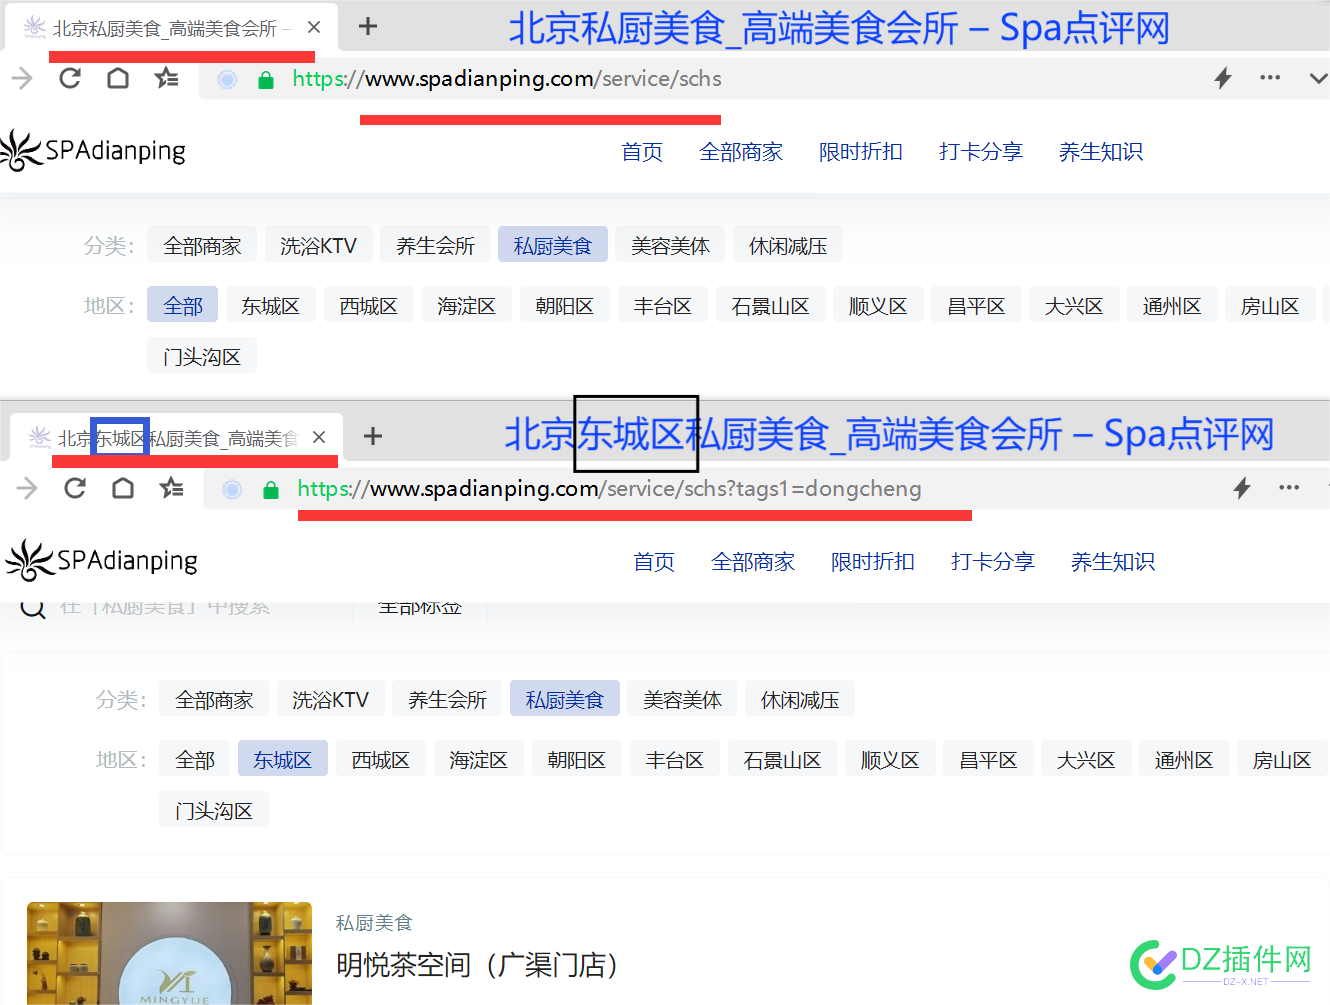Image resolution: width=1330 pixels, height=1005 pixels.
Task: Click site info shield icon in upper address bar
Action: 228,80
